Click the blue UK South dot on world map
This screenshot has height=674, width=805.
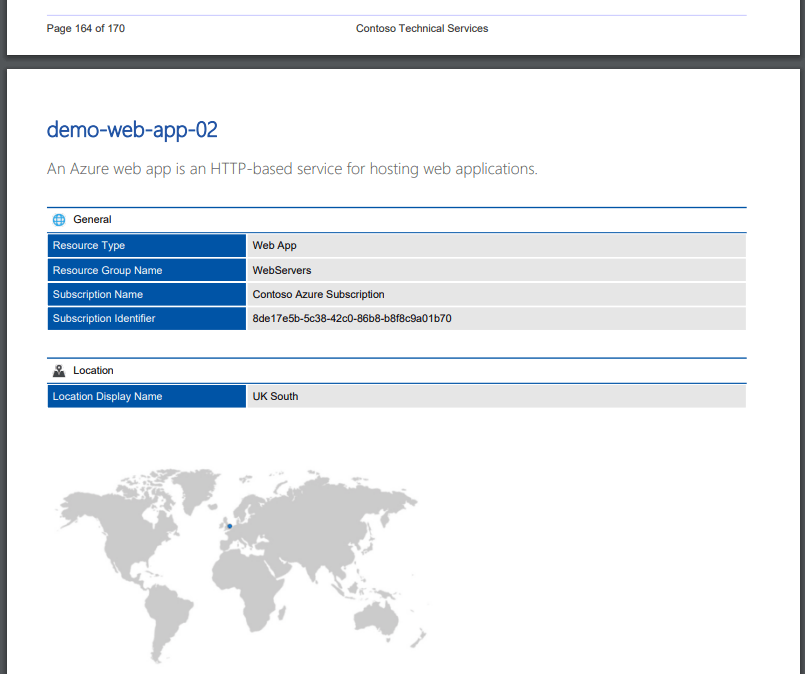click(229, 526)
